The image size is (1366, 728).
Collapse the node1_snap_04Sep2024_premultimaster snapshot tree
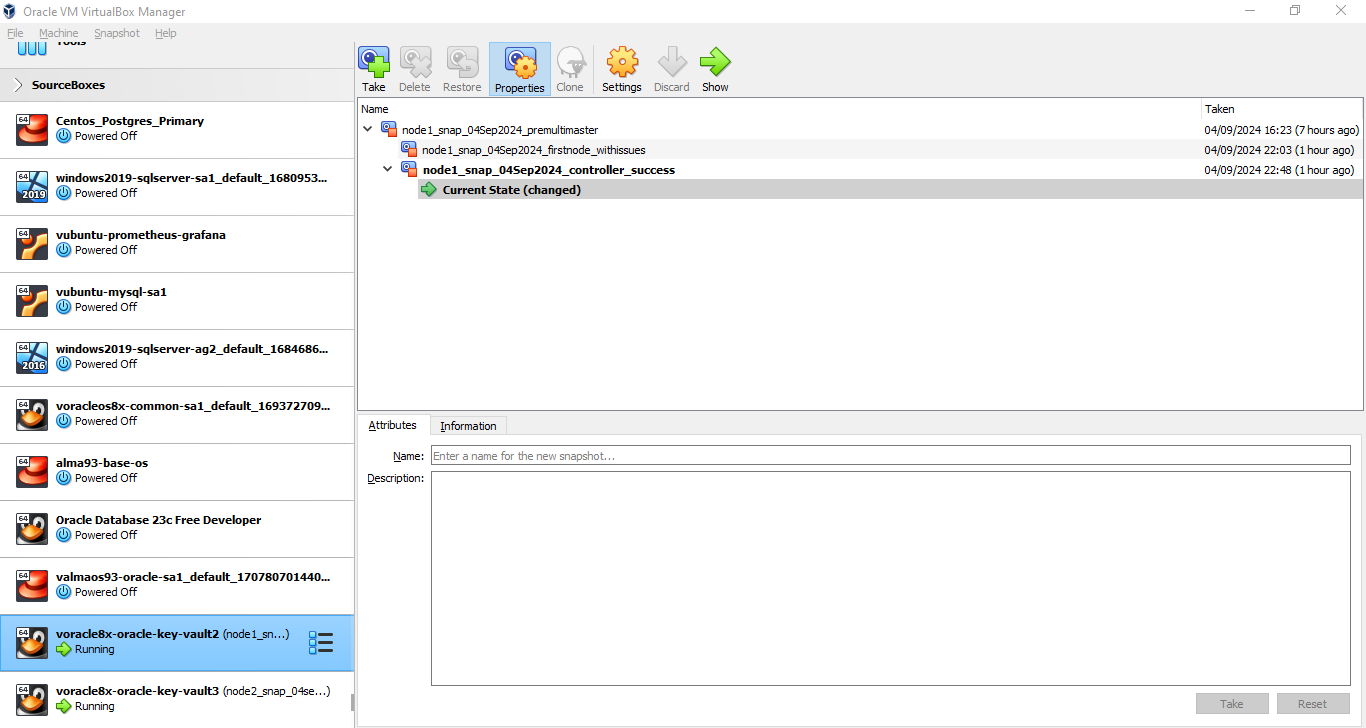(368, 129)
